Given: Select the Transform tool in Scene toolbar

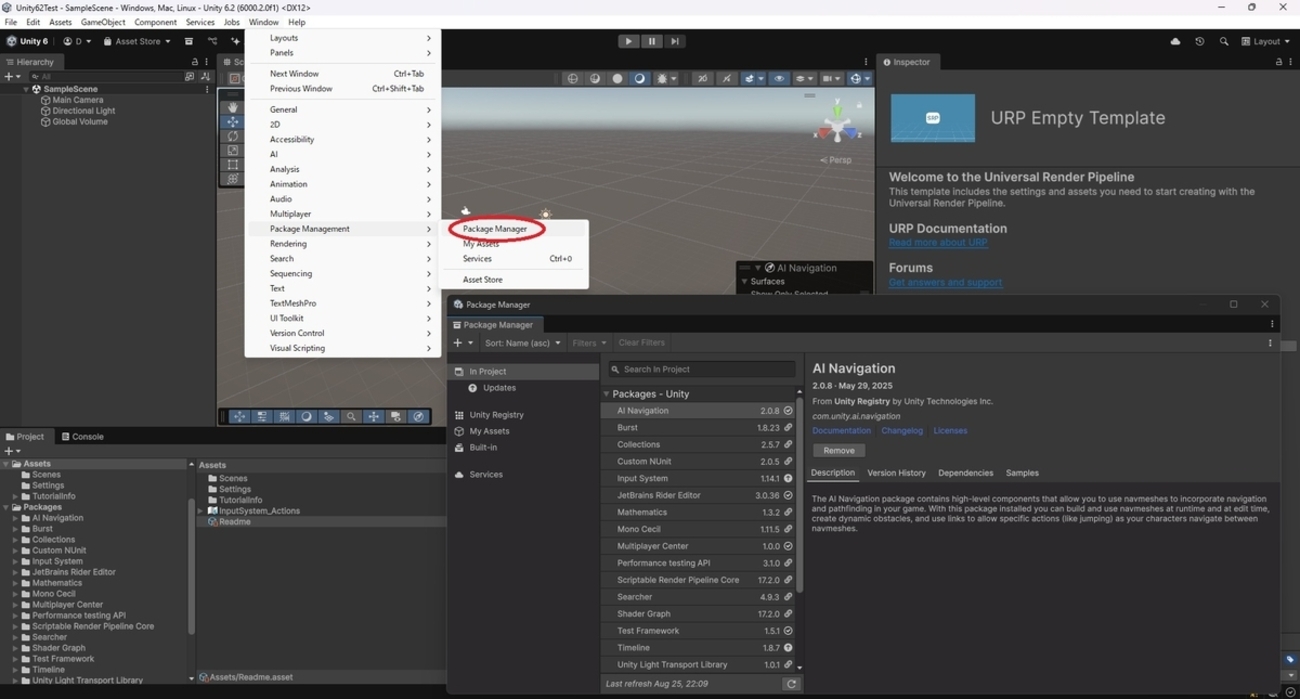Looking at the screenshot, I should [232, 179].
